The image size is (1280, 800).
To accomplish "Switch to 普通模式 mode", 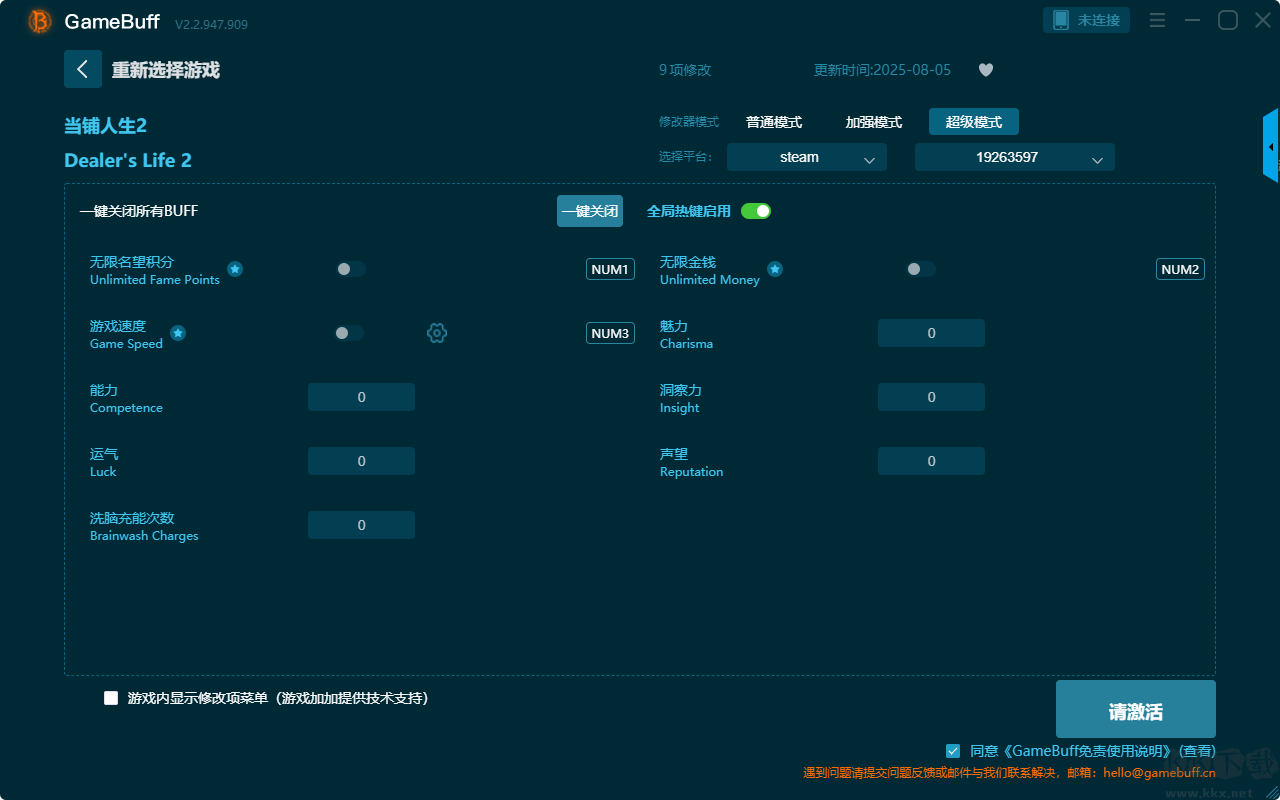I will pos(774,122).
